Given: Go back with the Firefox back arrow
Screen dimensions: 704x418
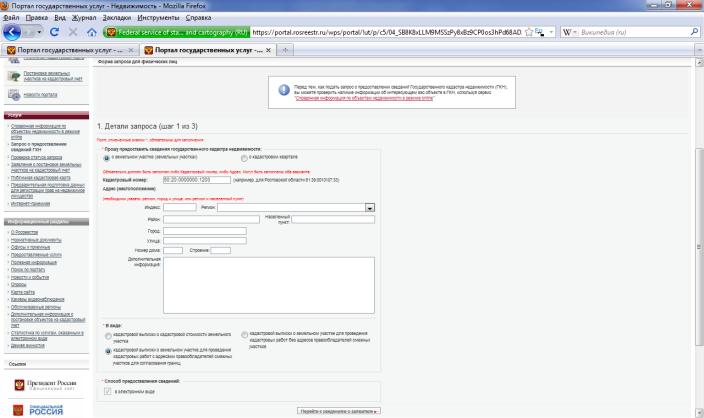Looking at the screenshot, I should (12, 32).
